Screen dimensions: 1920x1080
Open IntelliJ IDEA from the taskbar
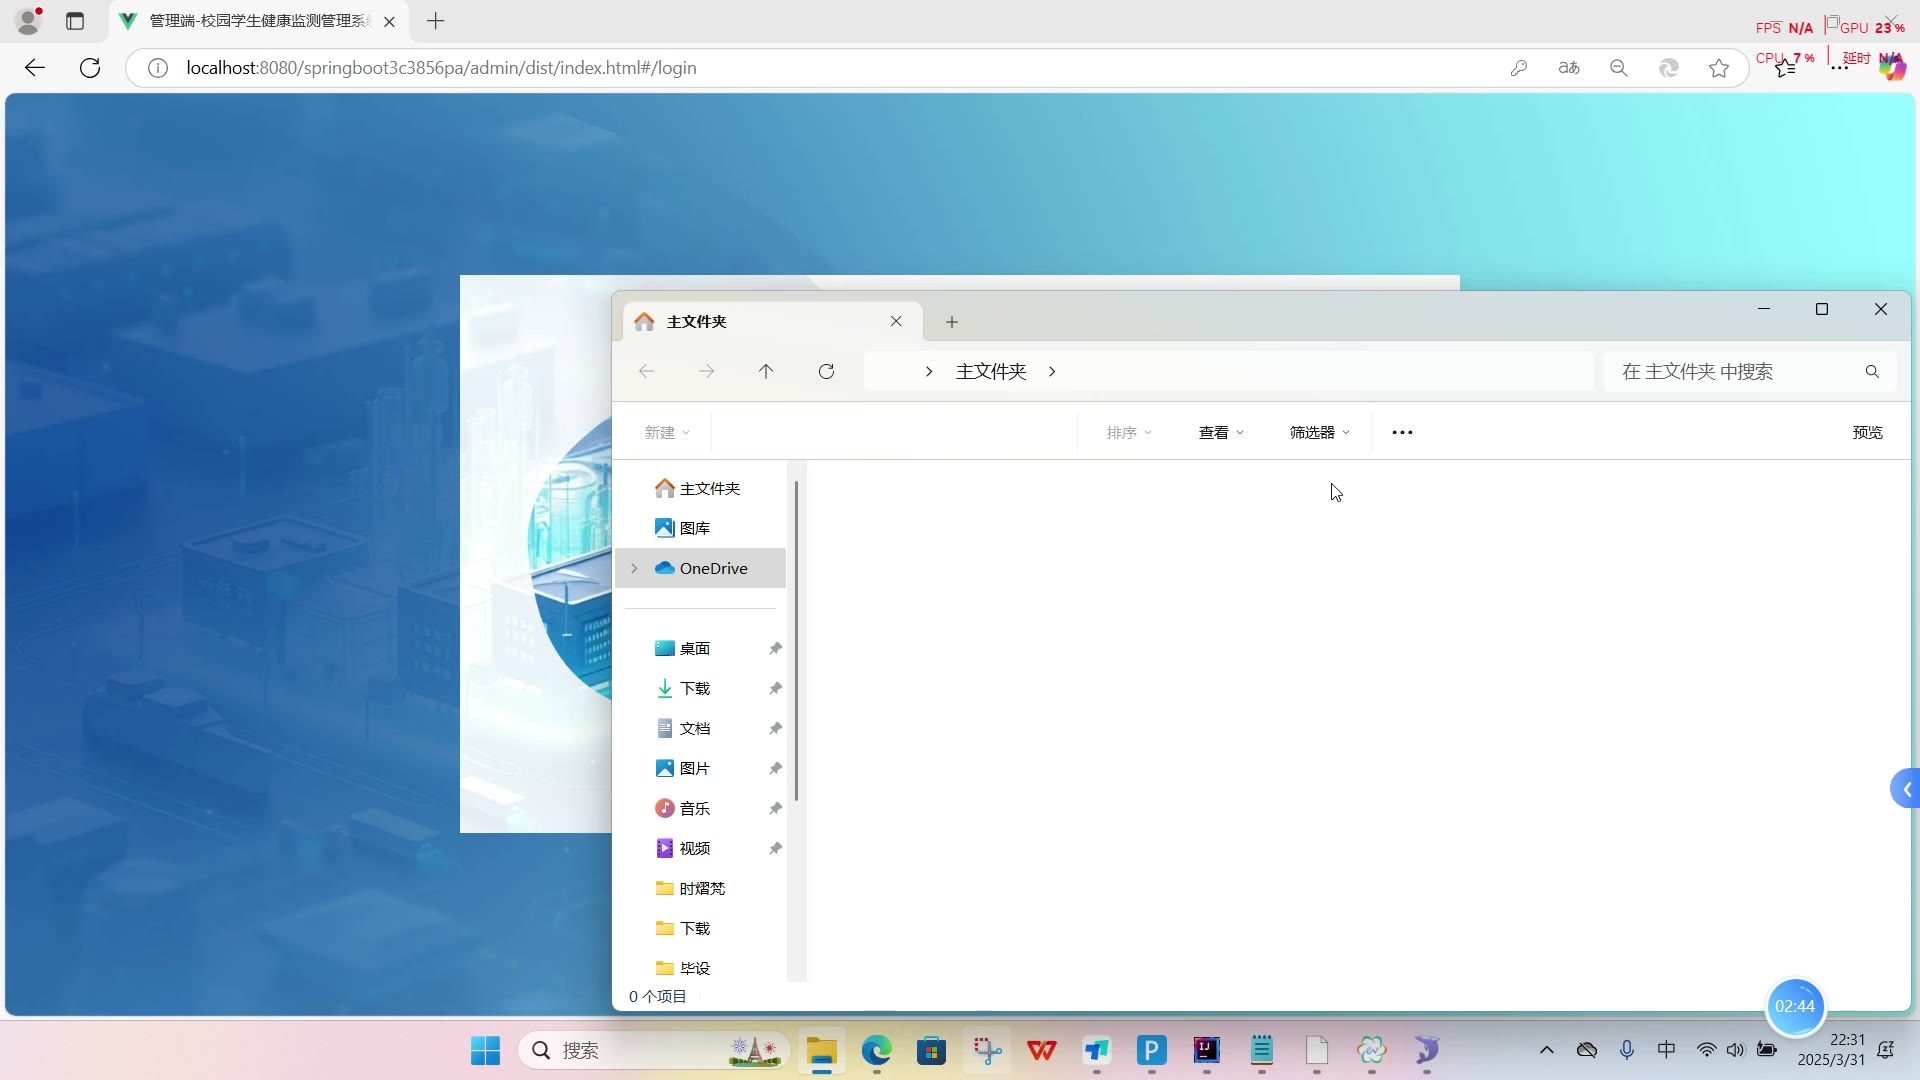(x=1206, y=1050)
